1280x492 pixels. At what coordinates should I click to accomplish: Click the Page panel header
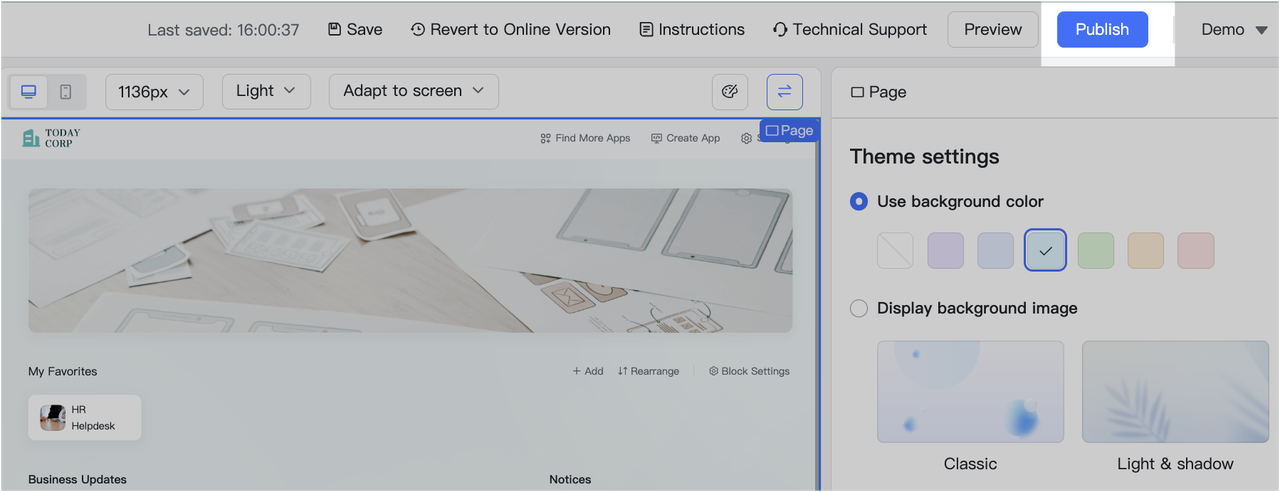[x=878, y=92]
